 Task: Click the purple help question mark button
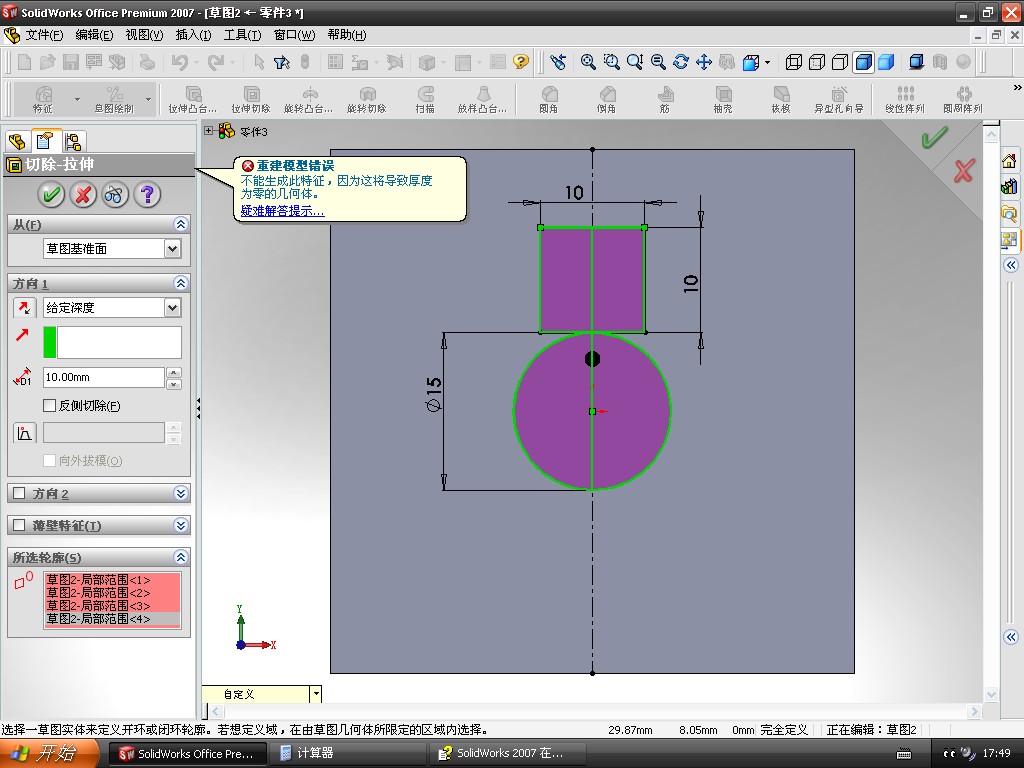point(147,195)
